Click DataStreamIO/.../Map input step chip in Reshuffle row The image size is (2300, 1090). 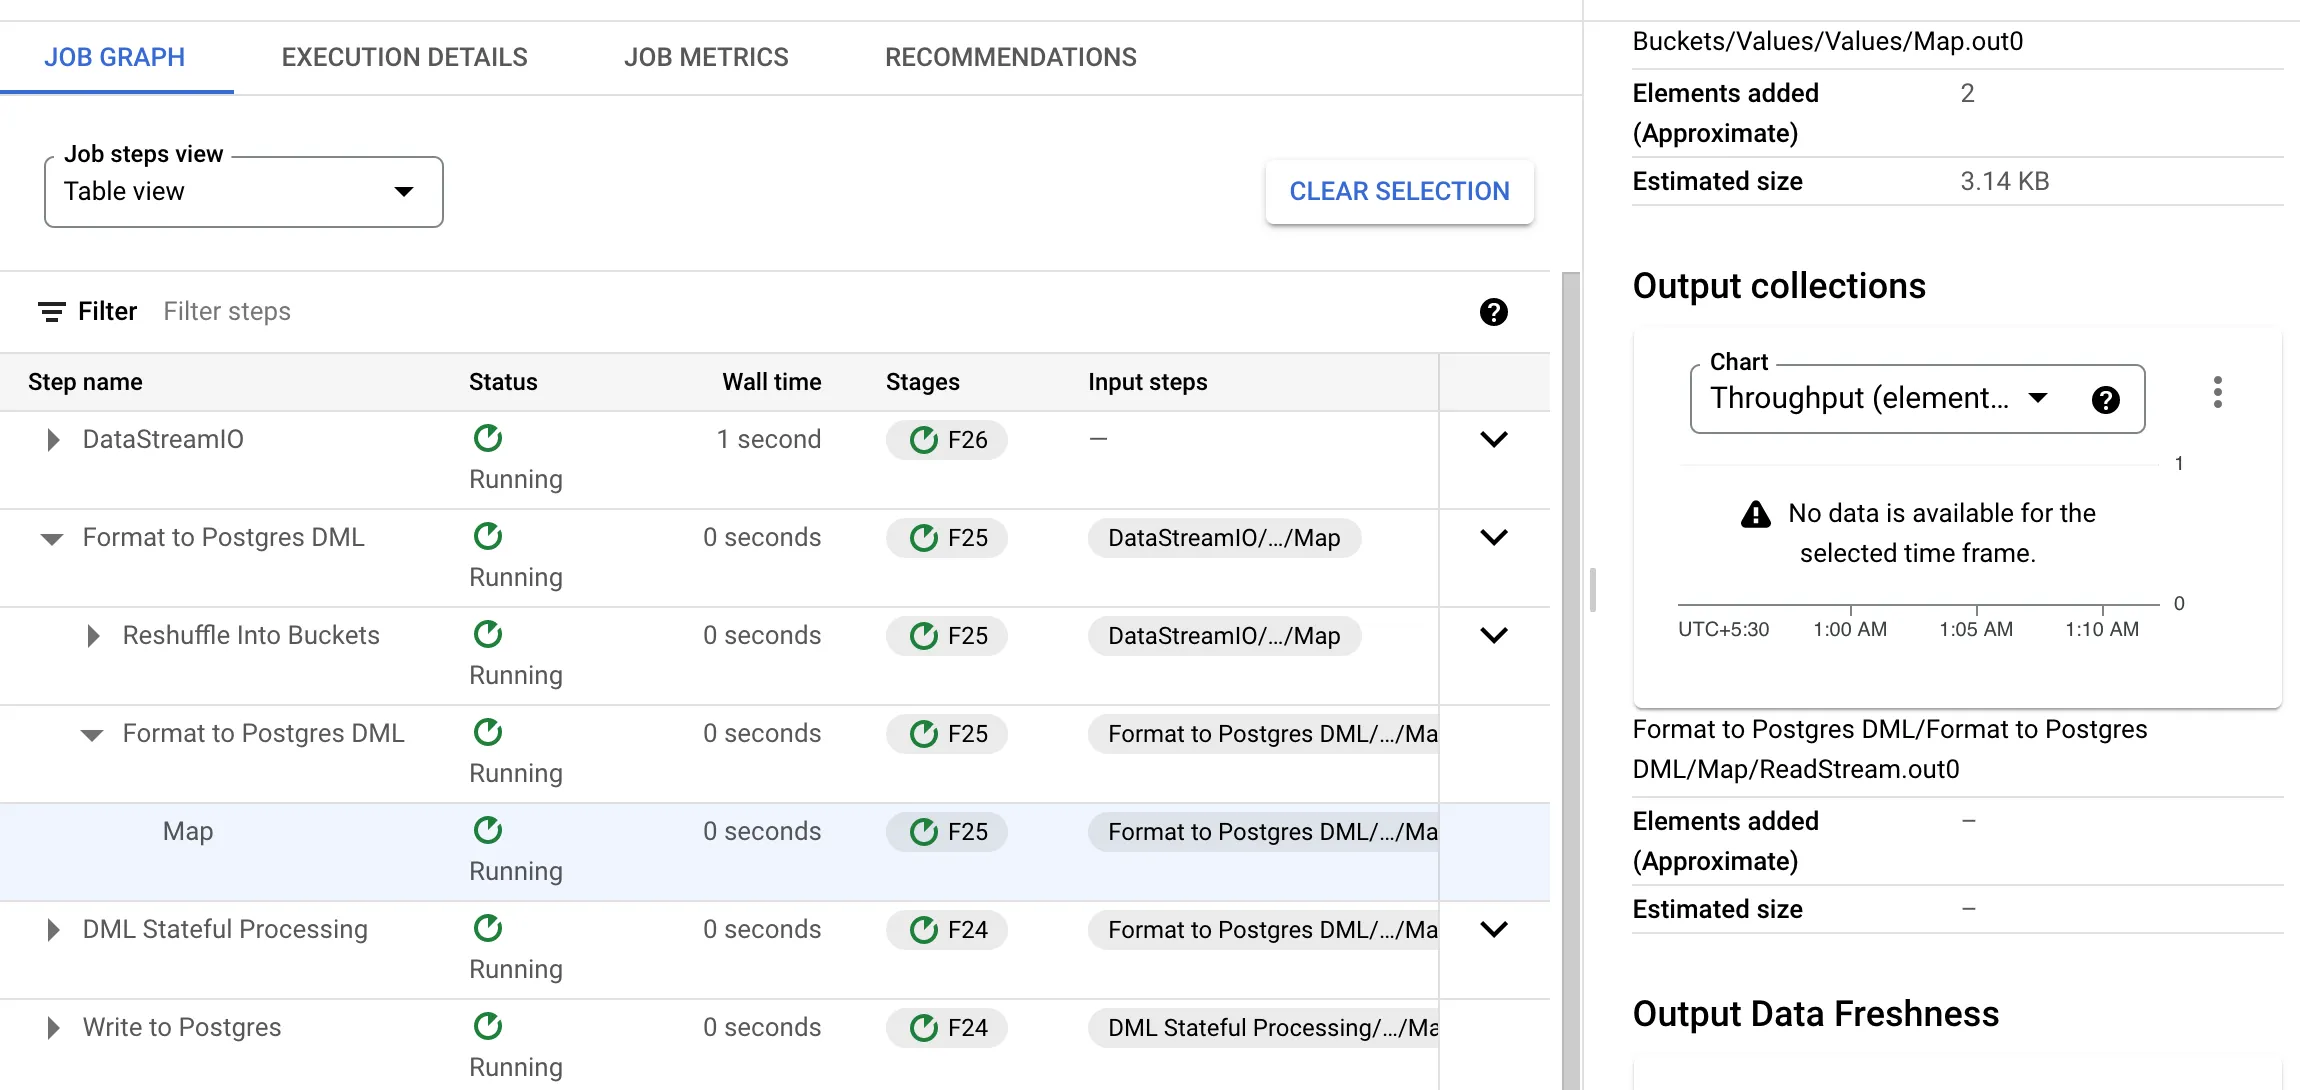1223,636
